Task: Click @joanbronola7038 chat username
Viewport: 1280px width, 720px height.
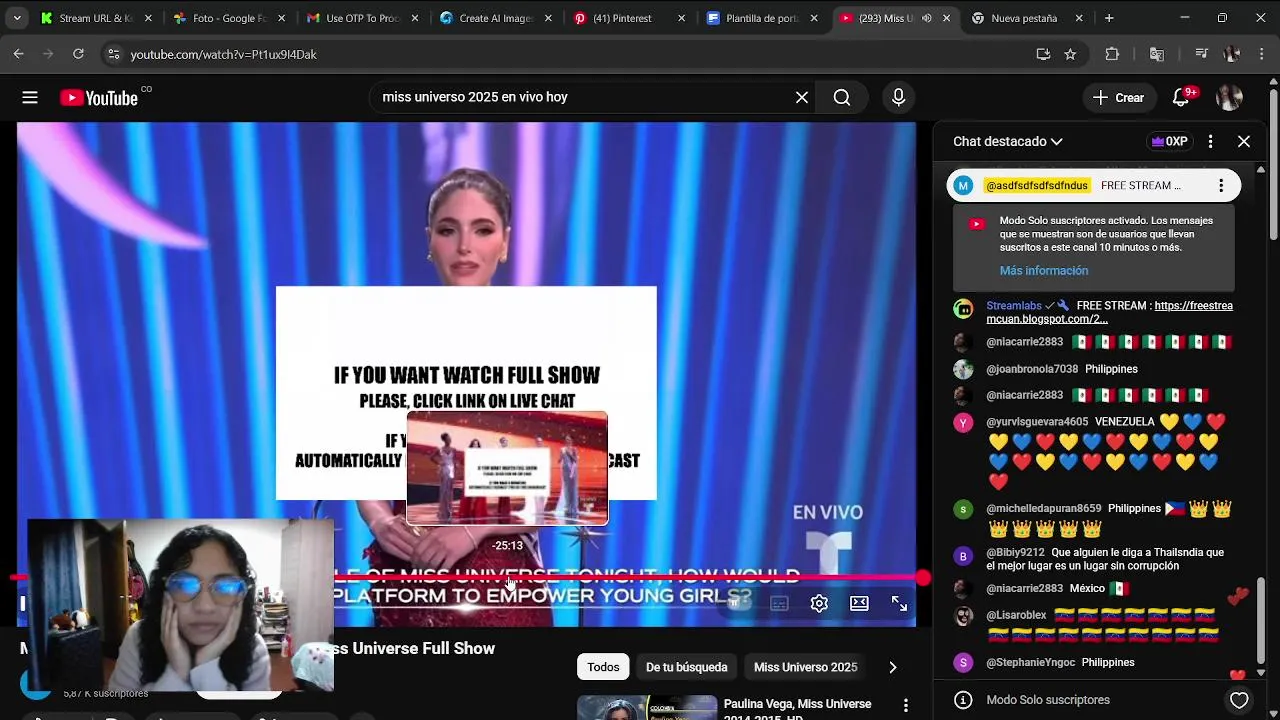Action: 1032,369
